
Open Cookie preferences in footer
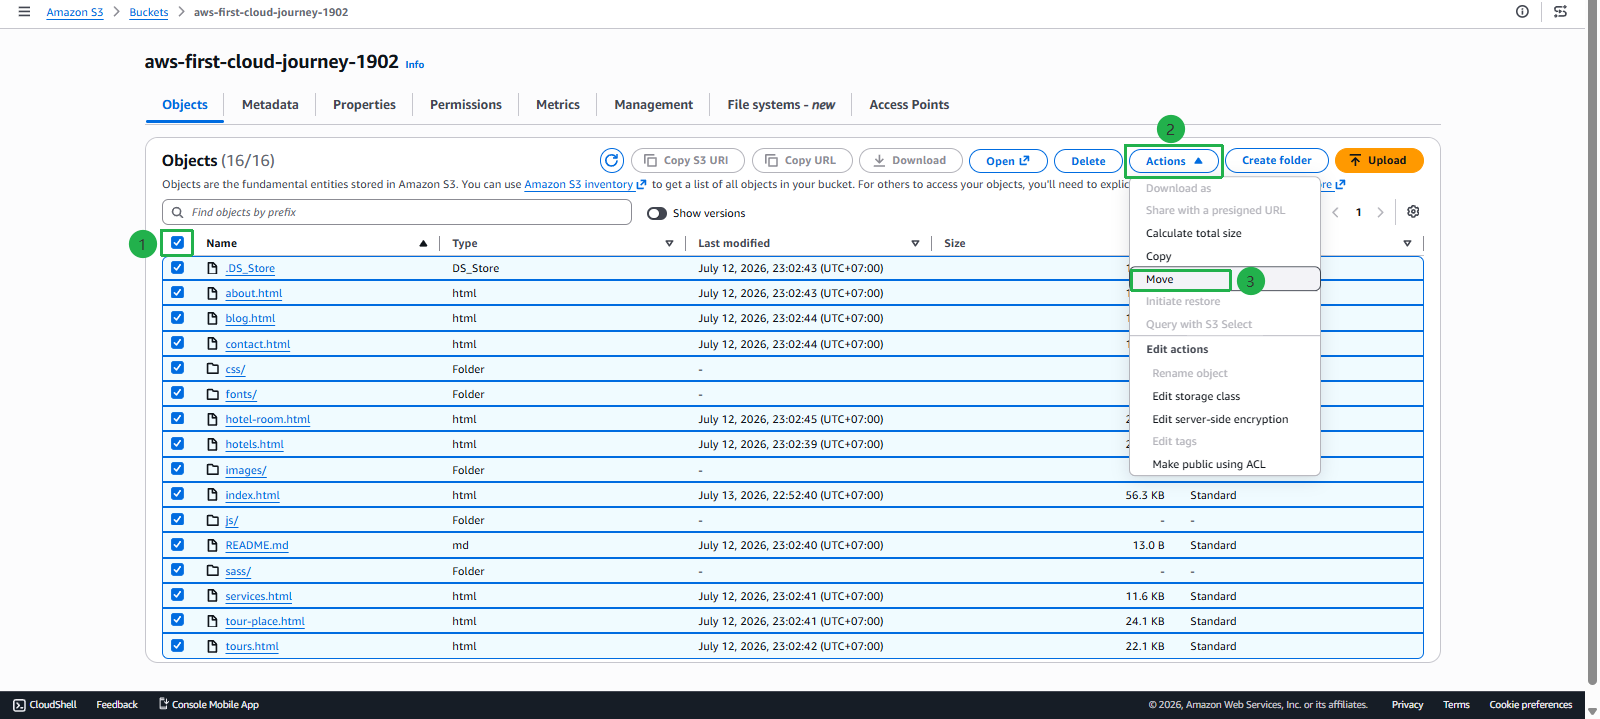(x=1530, y=705)
